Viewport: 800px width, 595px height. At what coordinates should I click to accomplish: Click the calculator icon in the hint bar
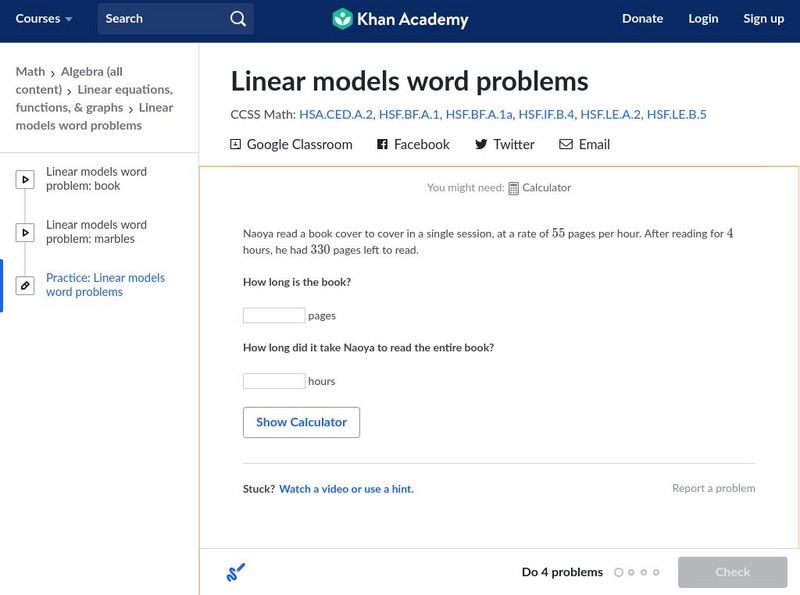pyautogui.click(x=514, y=188)
